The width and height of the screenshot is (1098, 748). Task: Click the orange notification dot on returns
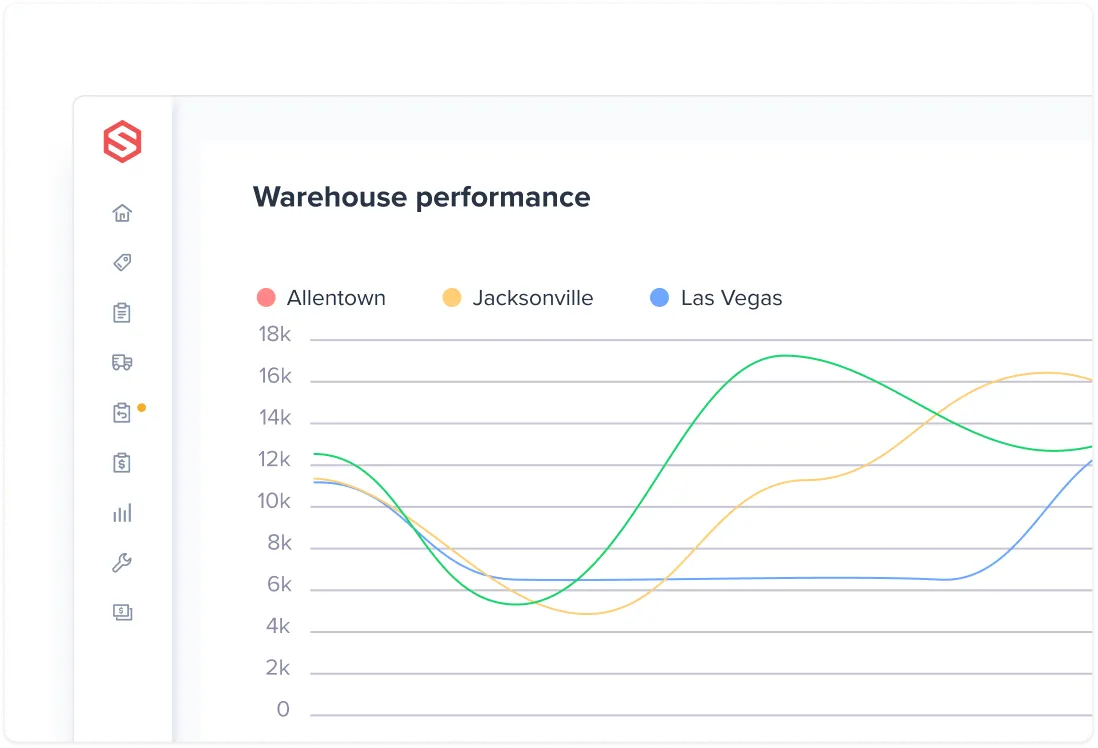(x=141, y=408)
